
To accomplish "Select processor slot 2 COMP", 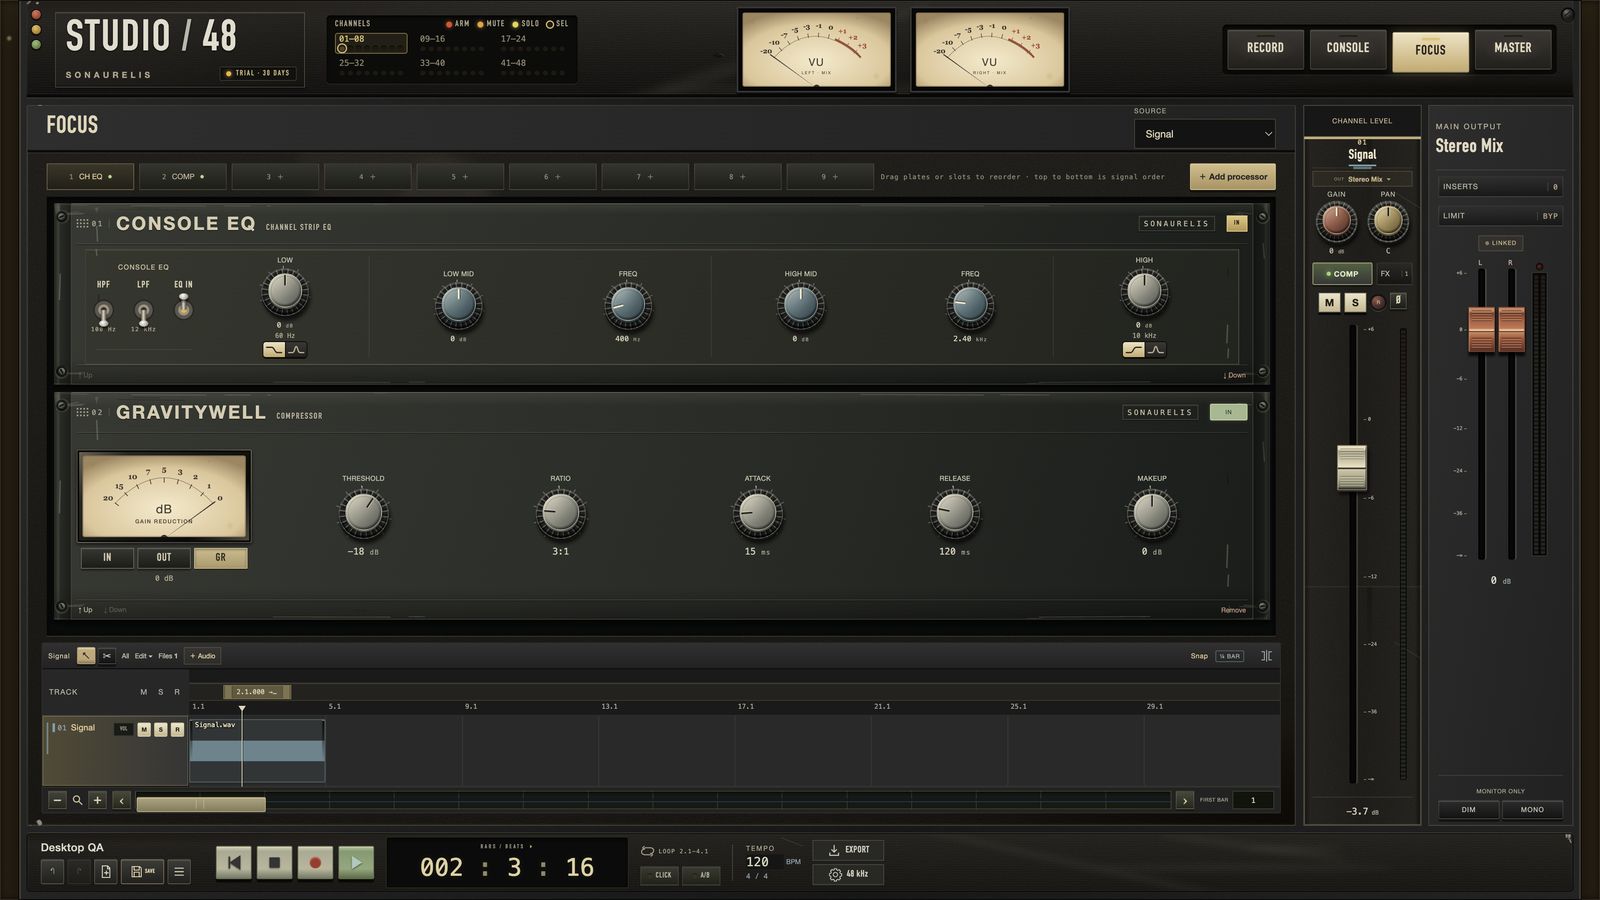I will point(183,177).
